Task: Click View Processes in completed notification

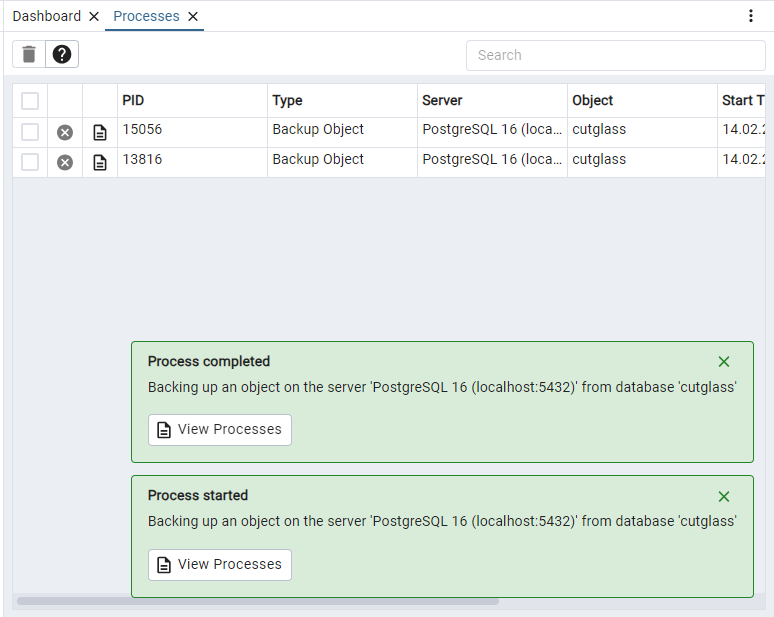Action: [220, 430]
